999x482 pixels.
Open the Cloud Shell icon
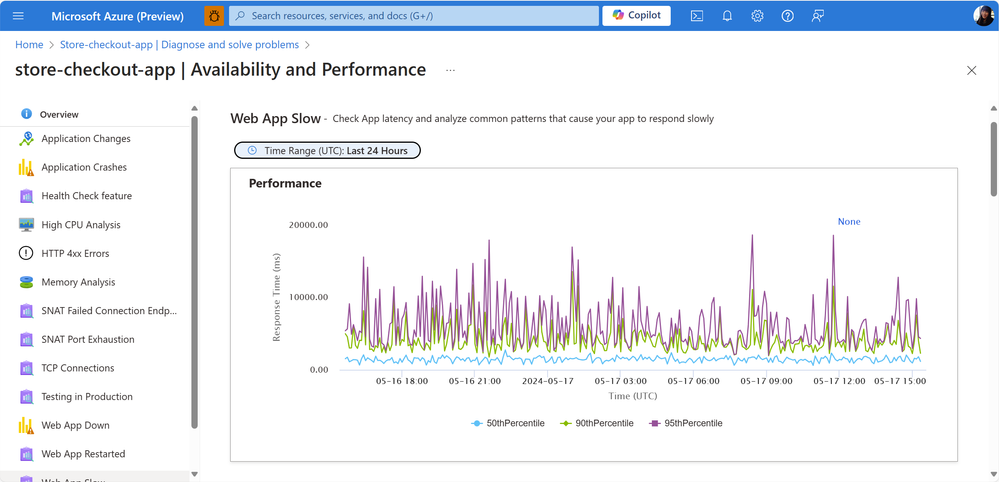[697, 16]
